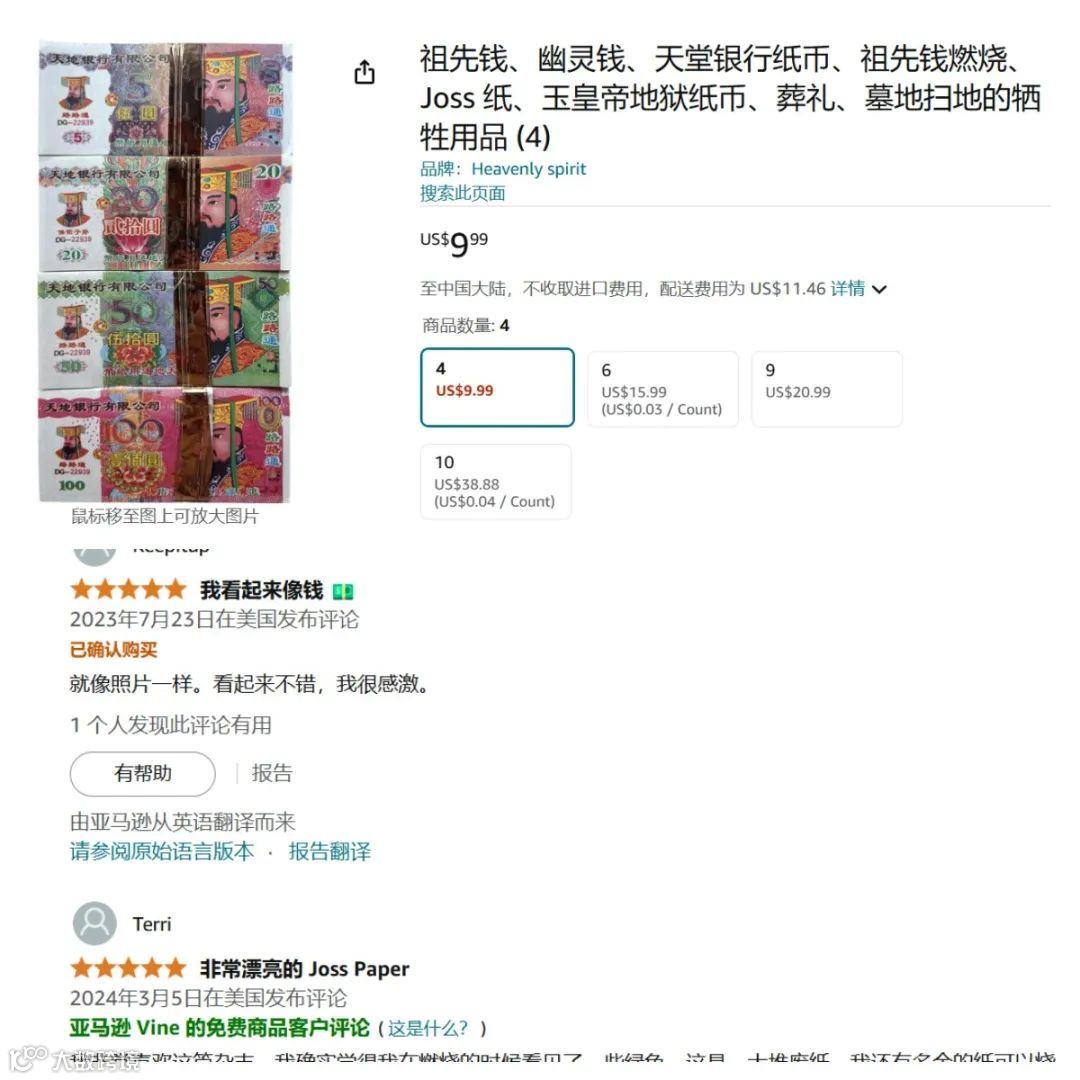Viewport: 1080px width, 1080px height.
Task: Open 请参阅原始语言版本 link
Action: click(162, 851)
